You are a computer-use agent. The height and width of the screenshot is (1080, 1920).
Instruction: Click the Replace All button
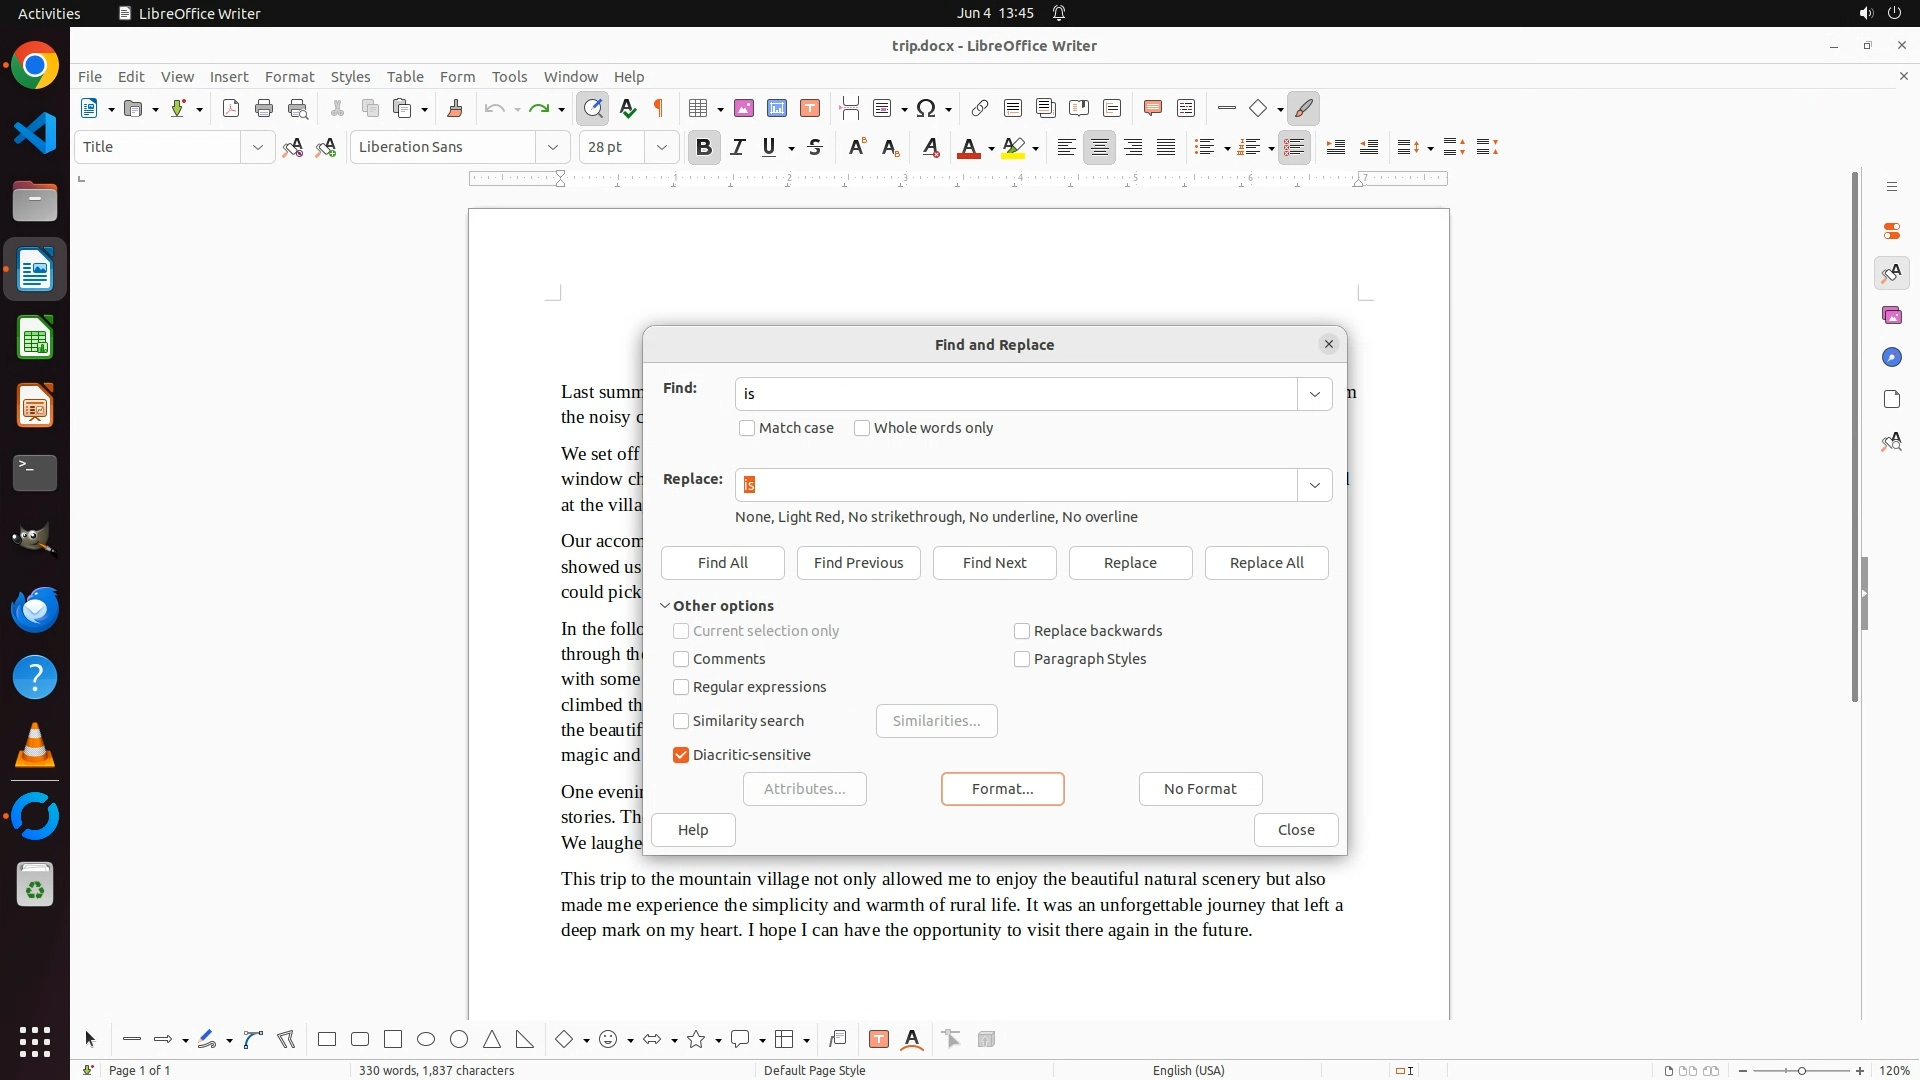click(x=1266, y=563)
